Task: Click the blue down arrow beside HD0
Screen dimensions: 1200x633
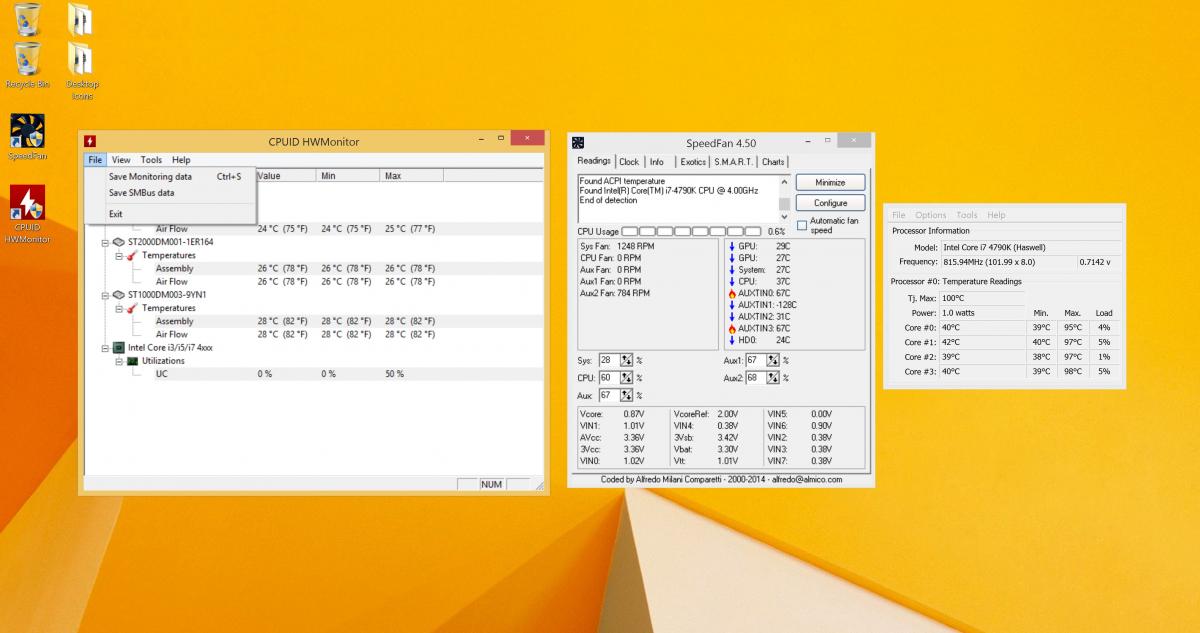Action: click(732, 340)
